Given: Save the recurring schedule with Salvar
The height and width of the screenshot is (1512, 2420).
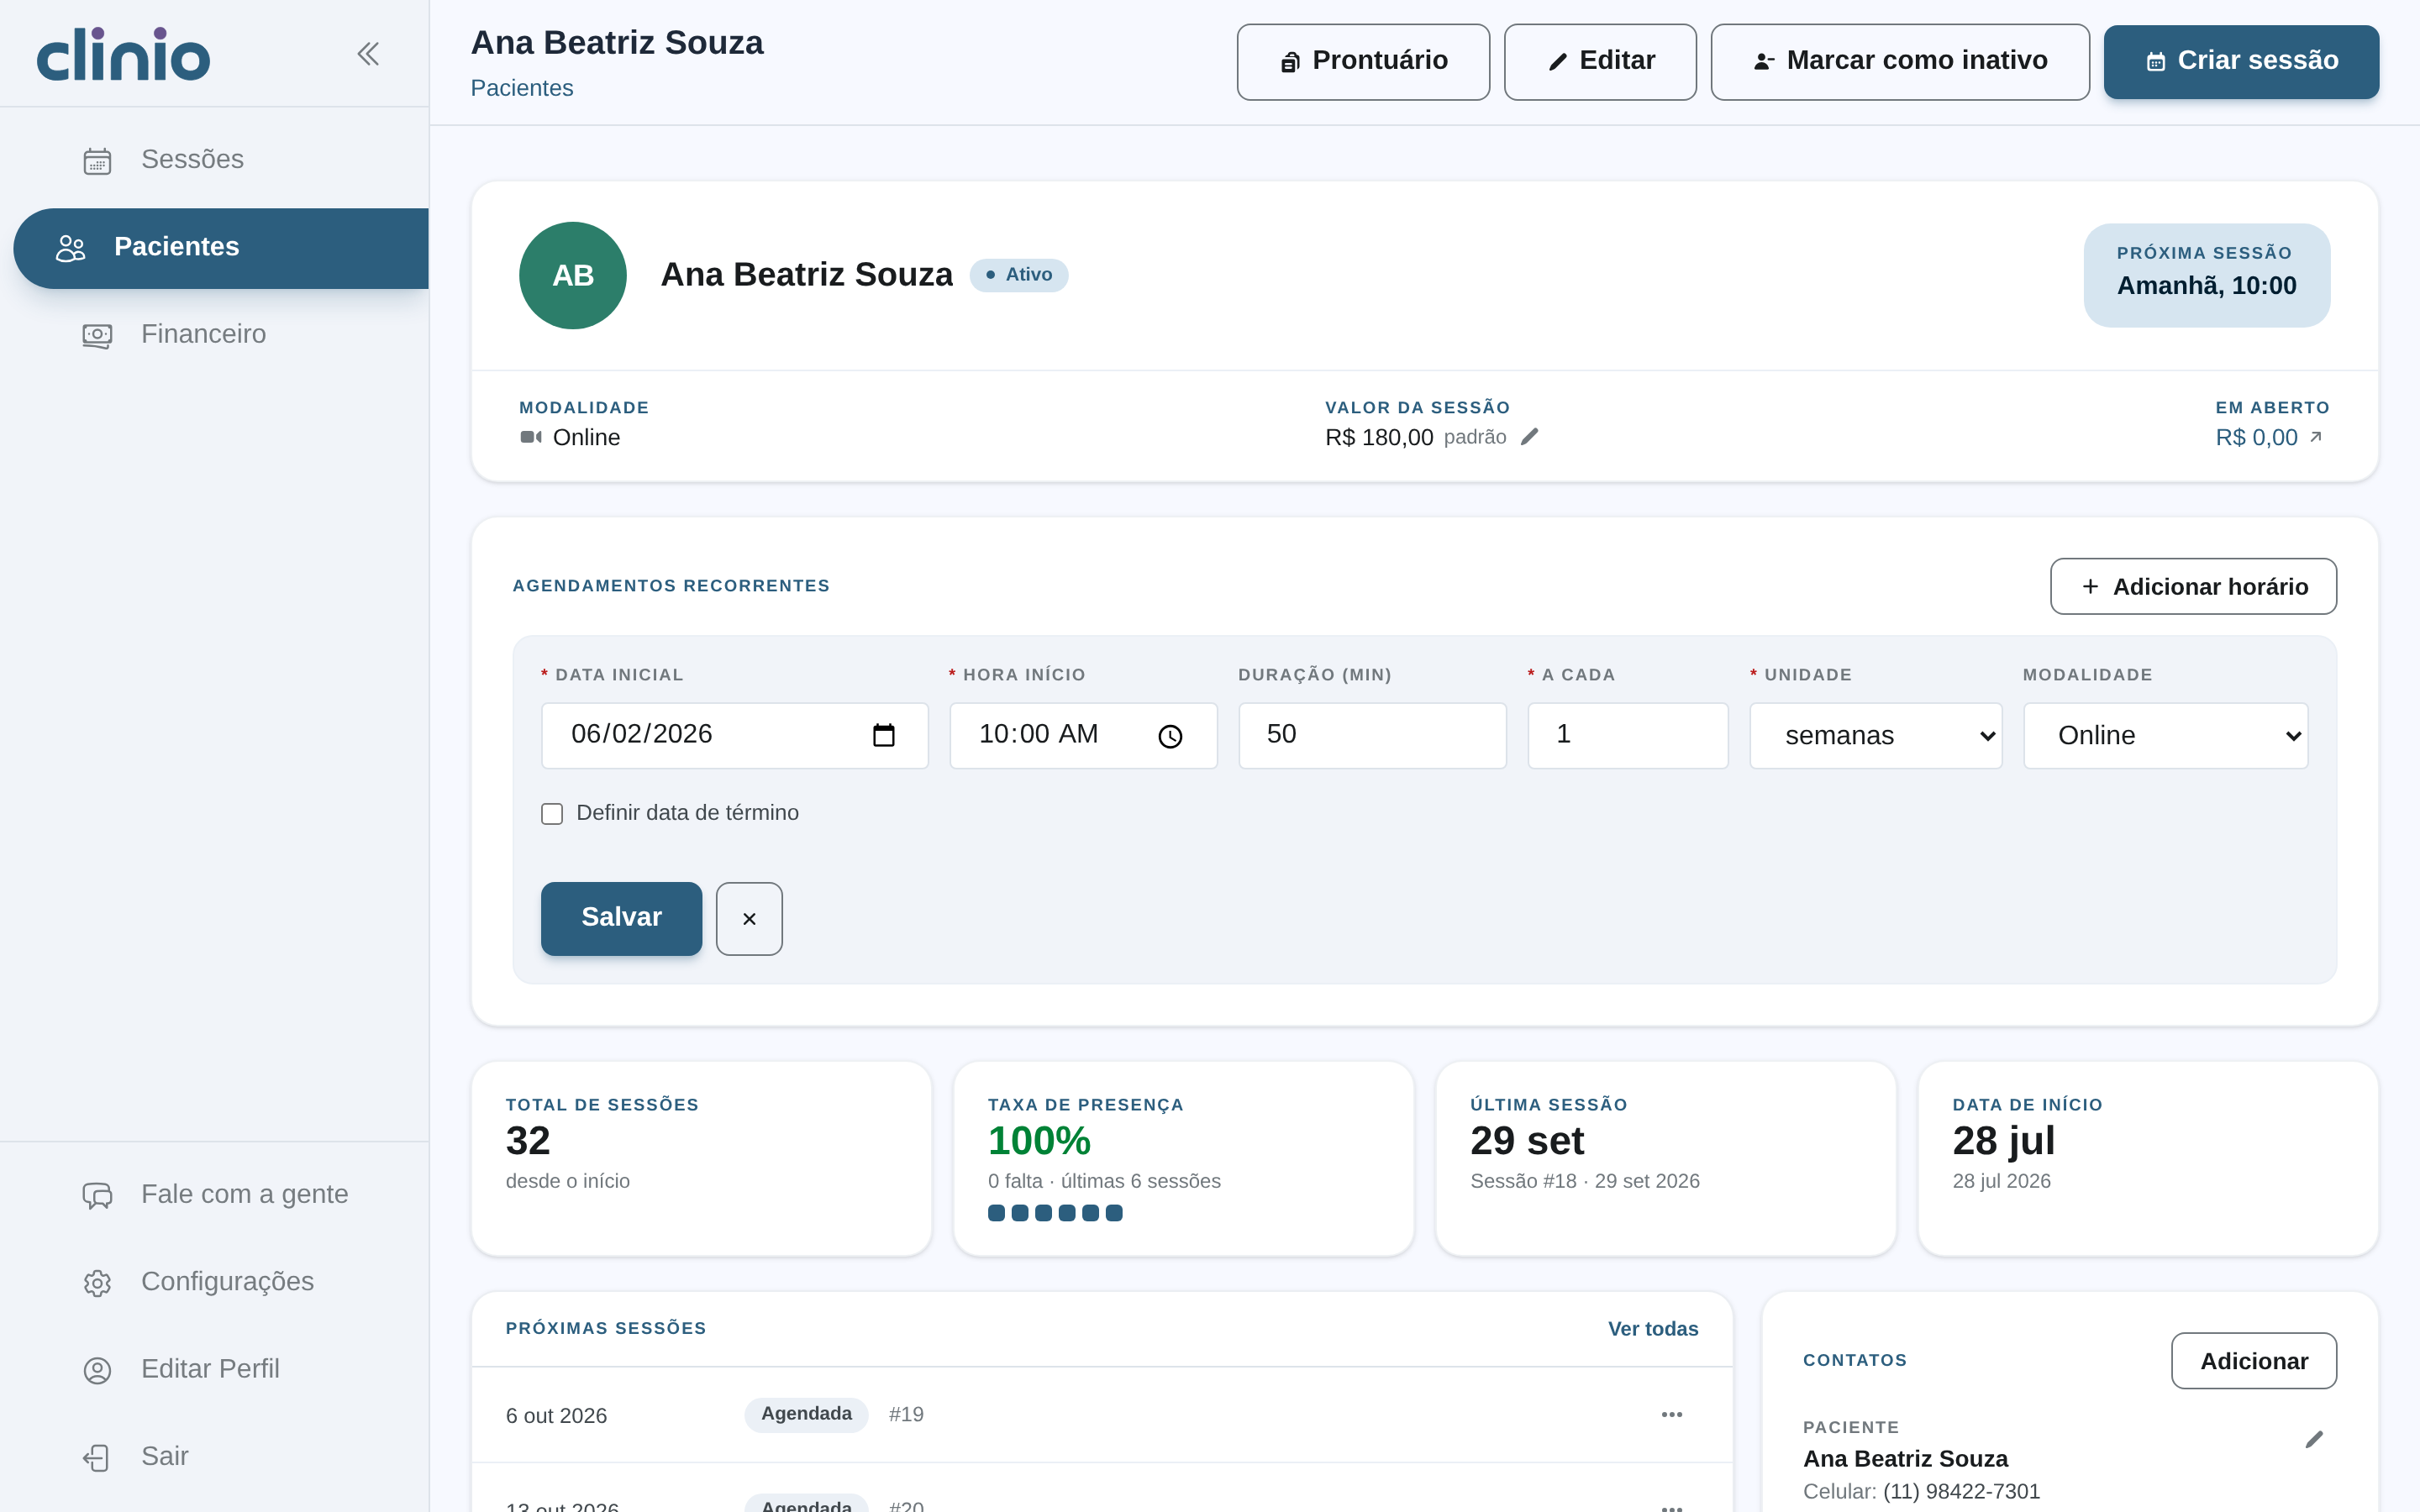Looking at the screenshot, I should 621,918.
